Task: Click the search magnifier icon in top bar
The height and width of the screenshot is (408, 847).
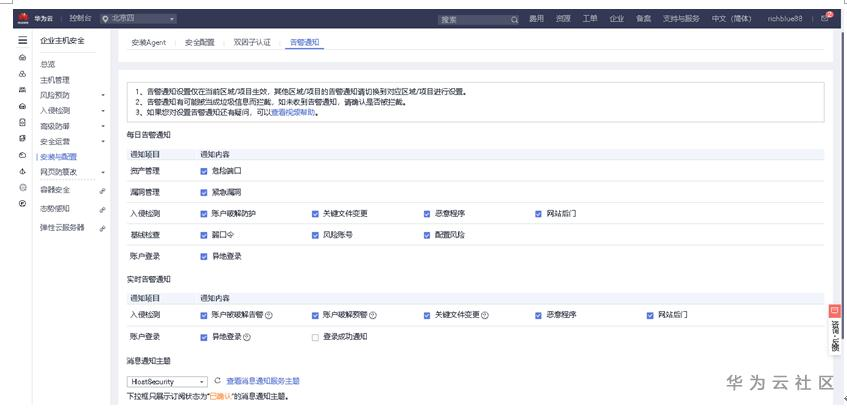Action: click(x=515, y=19)
